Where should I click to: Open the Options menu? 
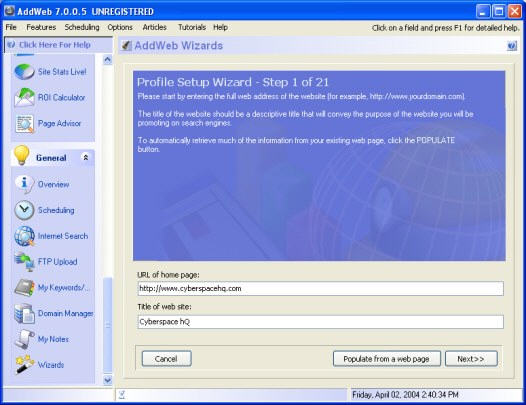[120, 27]
